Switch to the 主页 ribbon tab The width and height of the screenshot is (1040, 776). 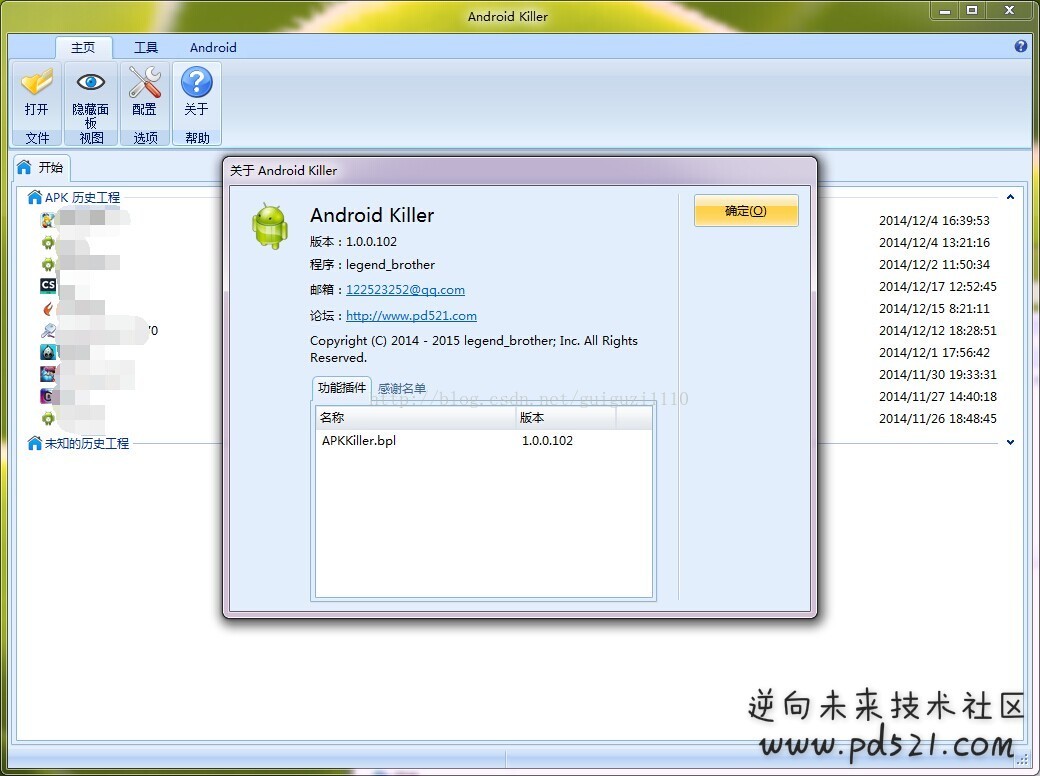click(x=84, y=47)
